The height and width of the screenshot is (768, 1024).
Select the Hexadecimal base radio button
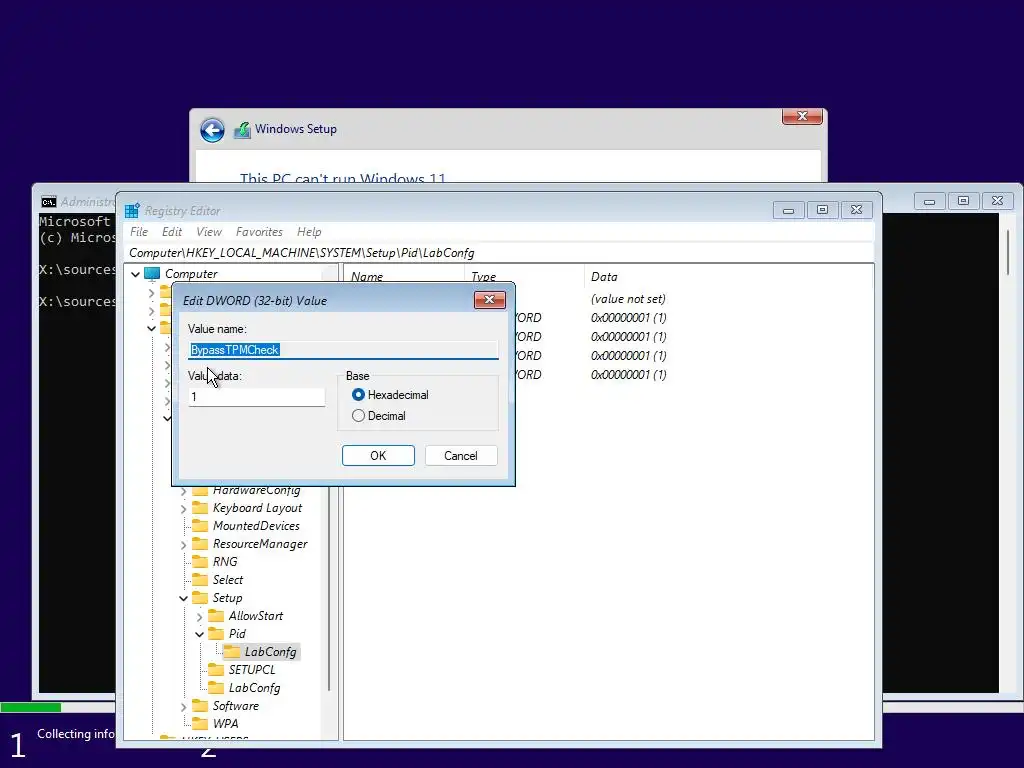(358, 394)
